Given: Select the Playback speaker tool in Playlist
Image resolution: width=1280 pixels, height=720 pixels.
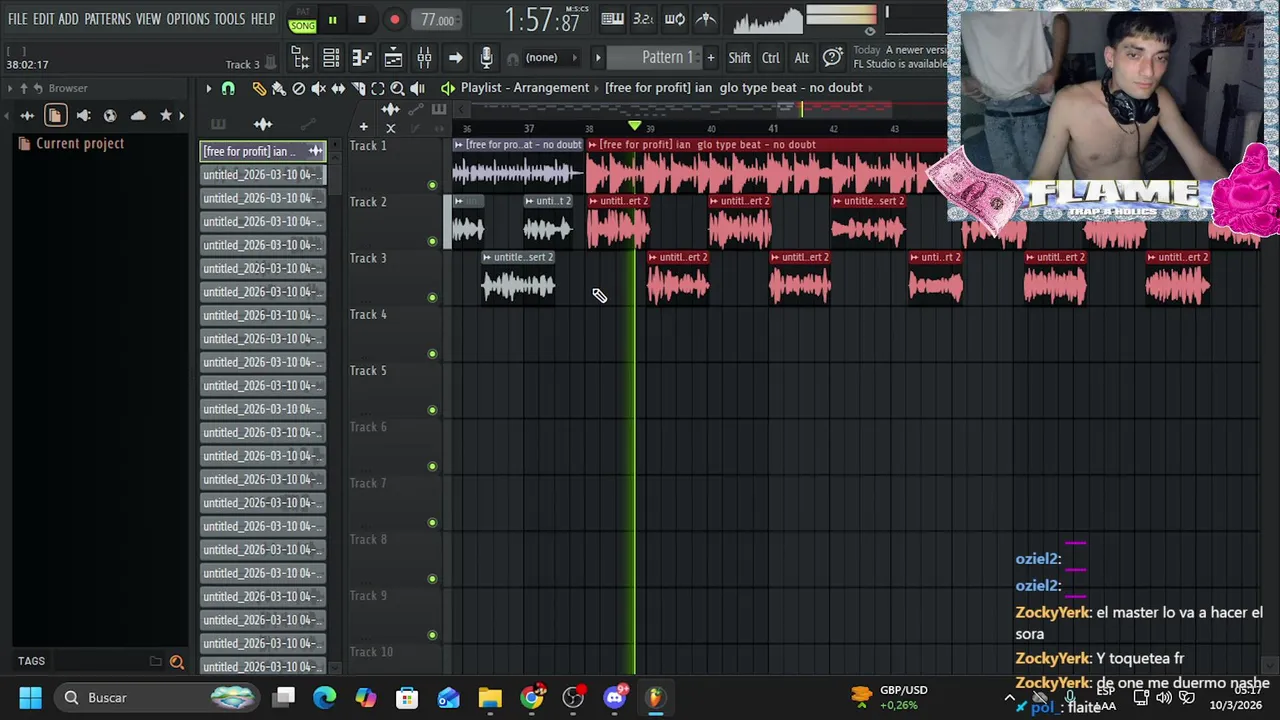Looking at the screenshot, I should click(x=417, y=88).
